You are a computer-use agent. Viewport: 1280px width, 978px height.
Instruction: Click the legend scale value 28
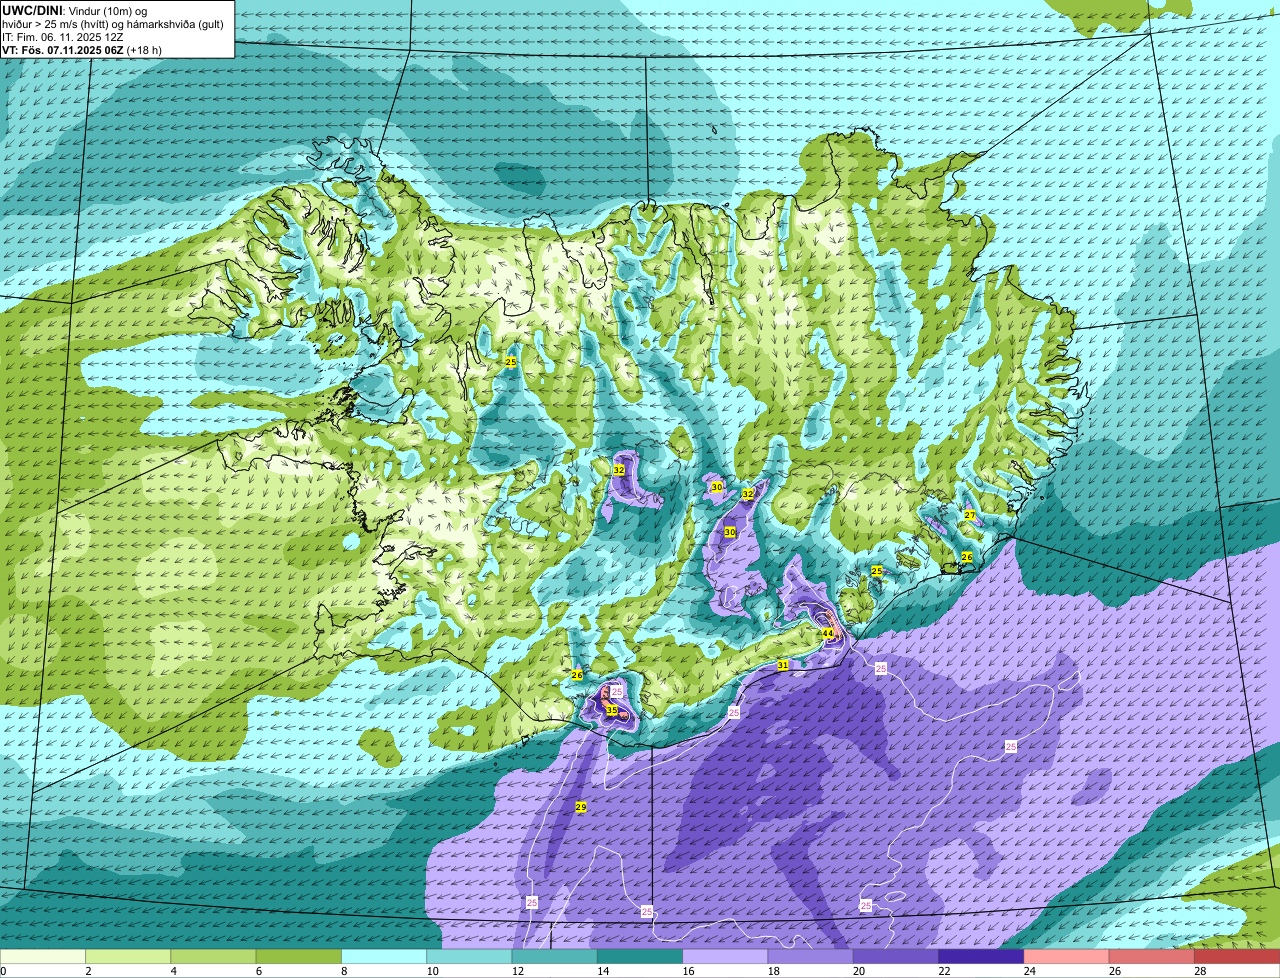1199,971
